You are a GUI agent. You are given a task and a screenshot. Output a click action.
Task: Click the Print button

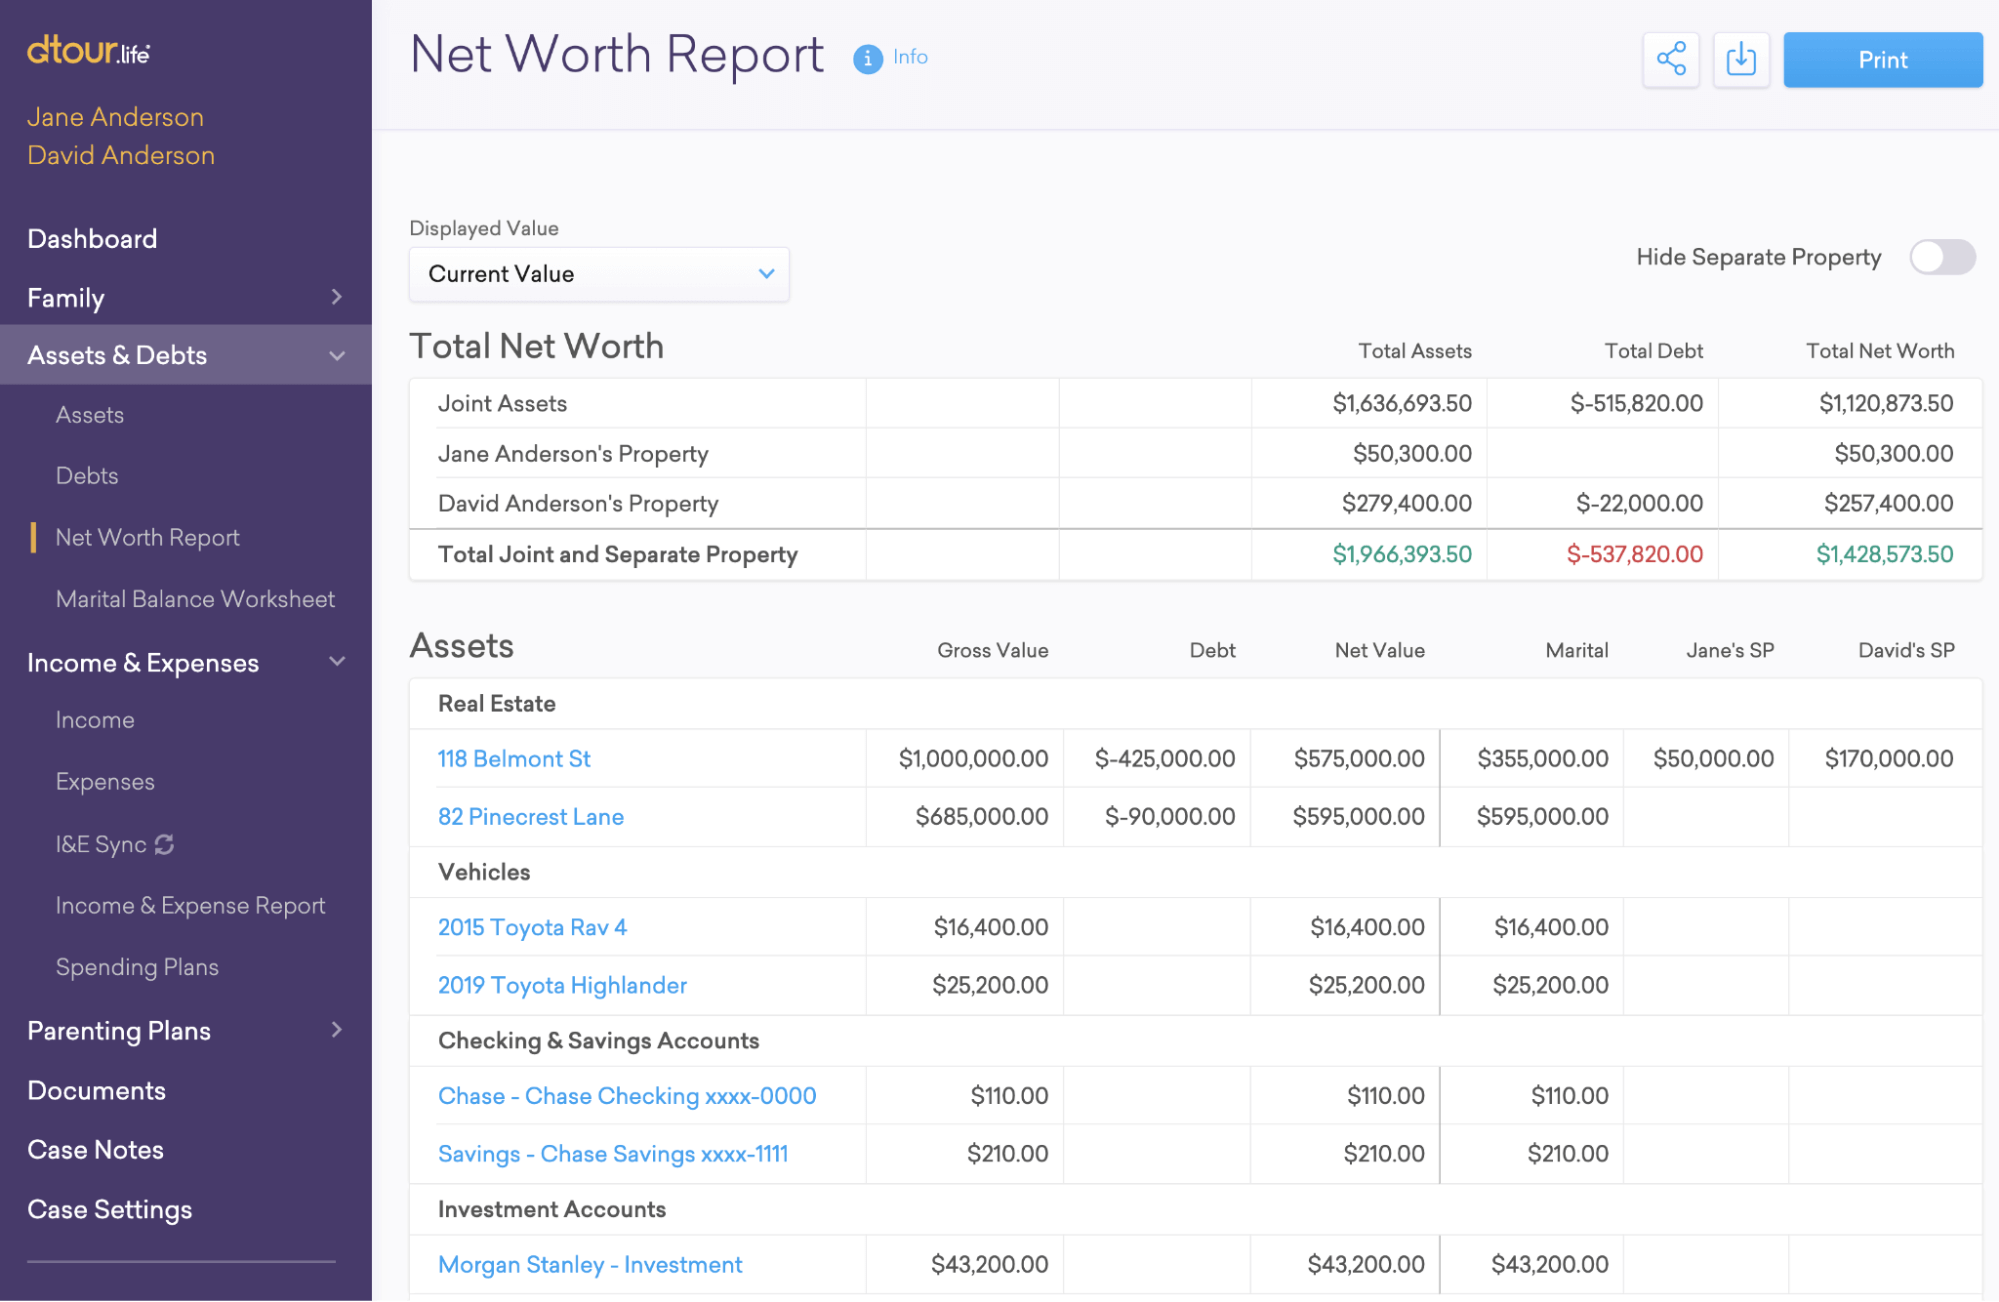[x=1882, y=60]
